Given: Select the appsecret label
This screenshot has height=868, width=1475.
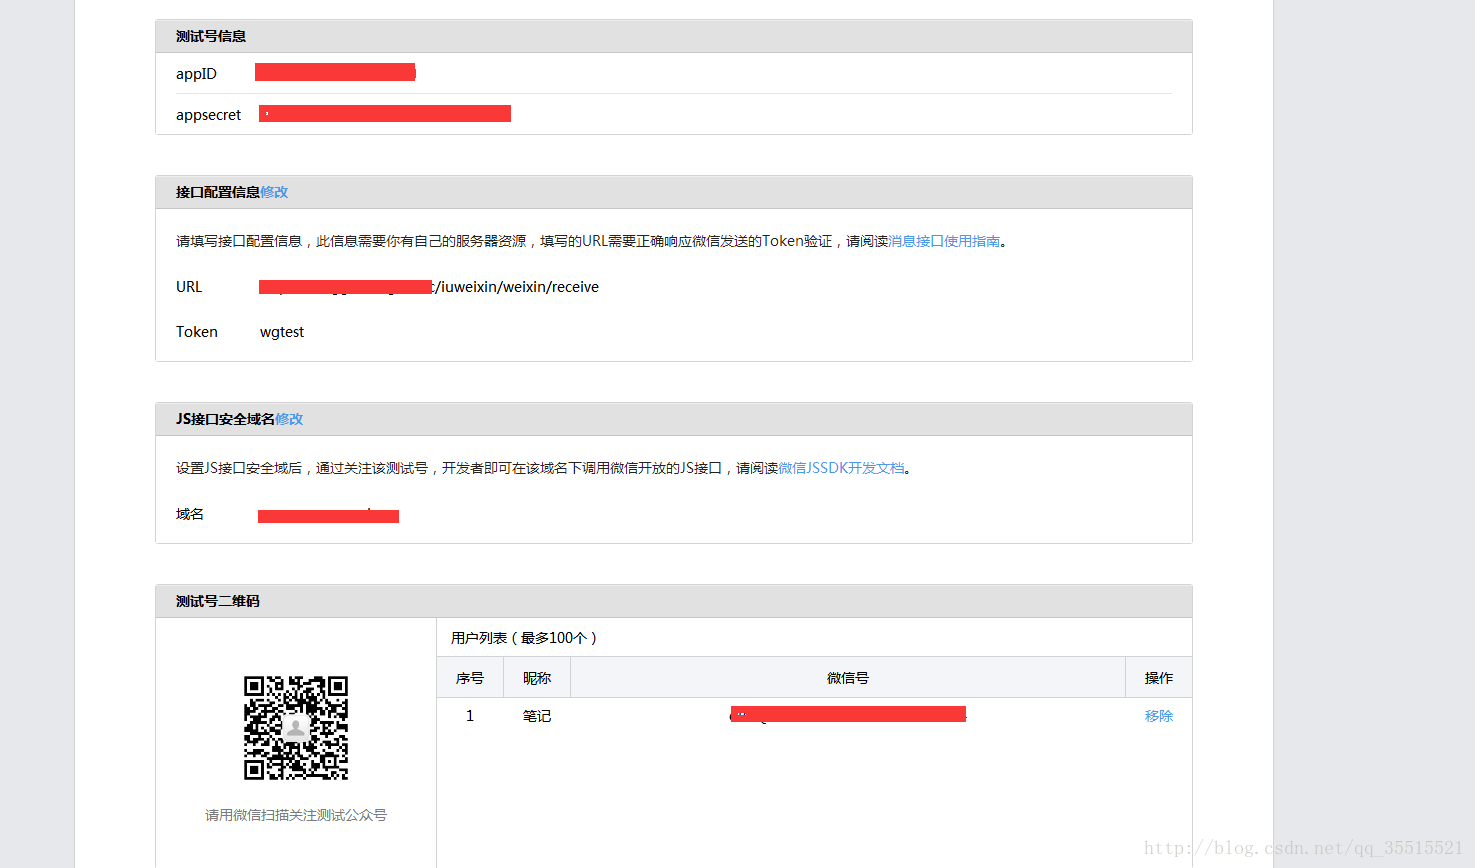Looking at the screenshot, I should tap(208, 115).
